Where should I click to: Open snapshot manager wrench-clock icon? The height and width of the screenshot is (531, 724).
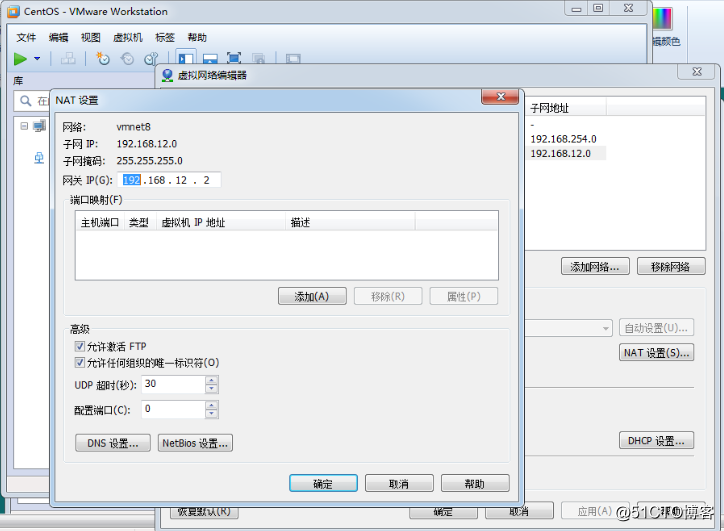151,59
